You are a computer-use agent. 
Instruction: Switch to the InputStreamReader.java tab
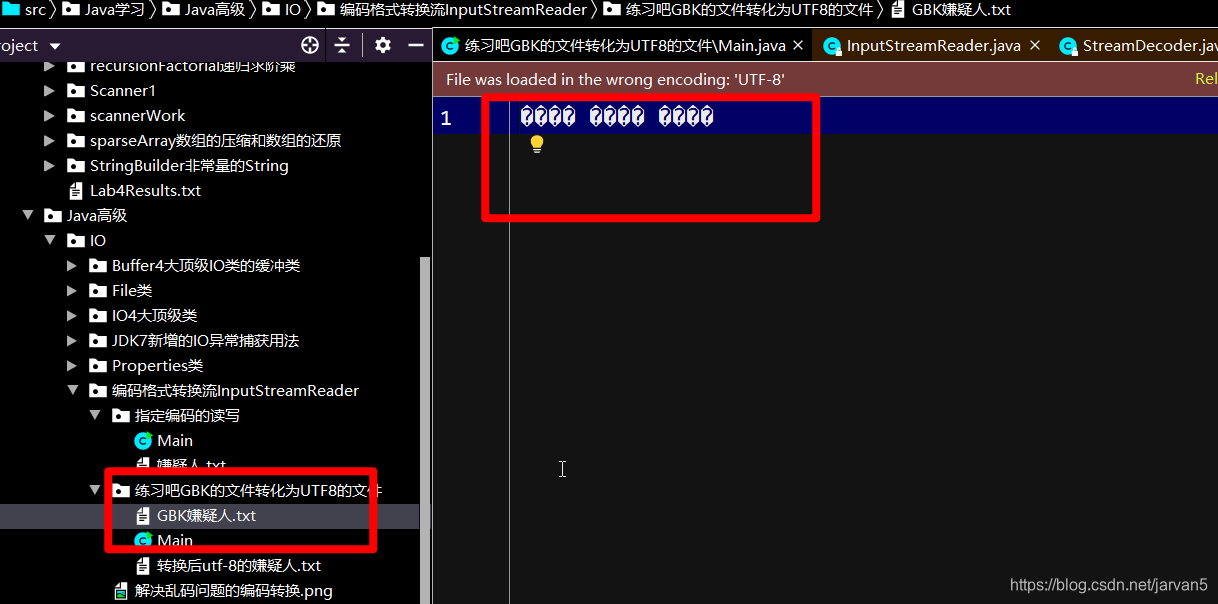[934, 46]
